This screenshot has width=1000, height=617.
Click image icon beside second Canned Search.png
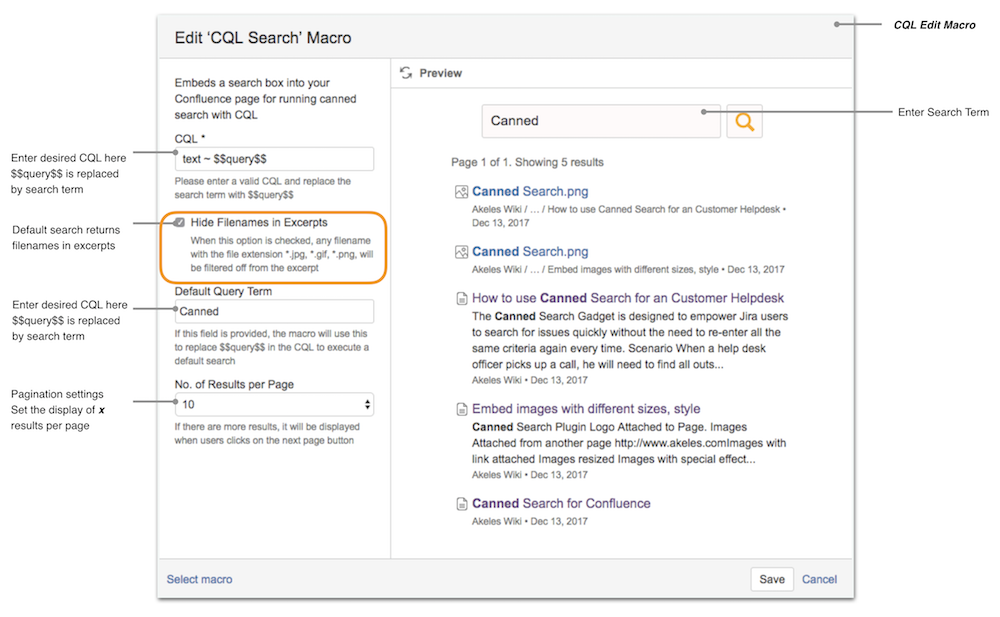[461, 252]
